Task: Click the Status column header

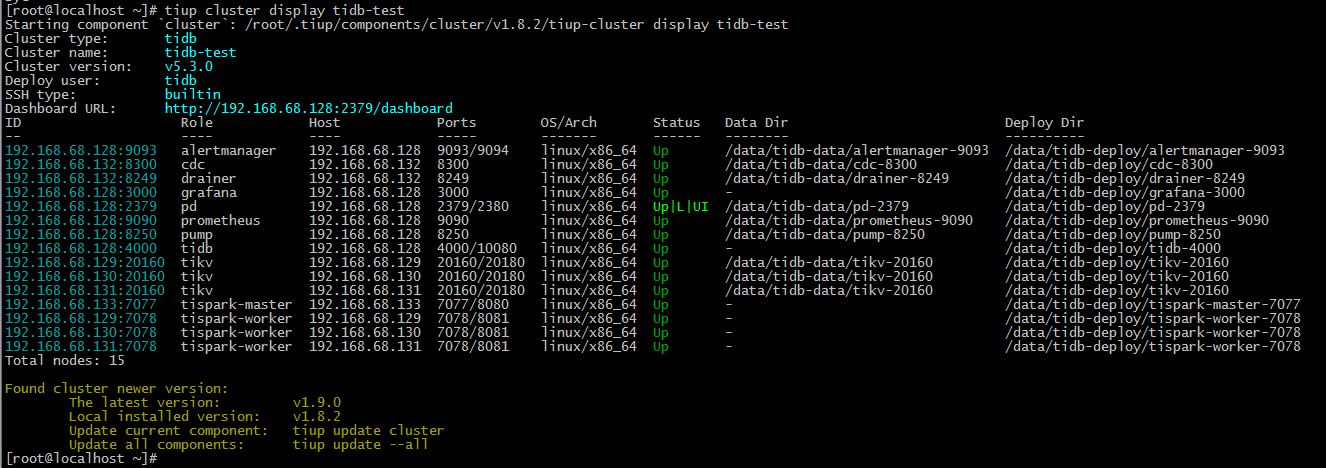Action: click(x=677, y=122)
